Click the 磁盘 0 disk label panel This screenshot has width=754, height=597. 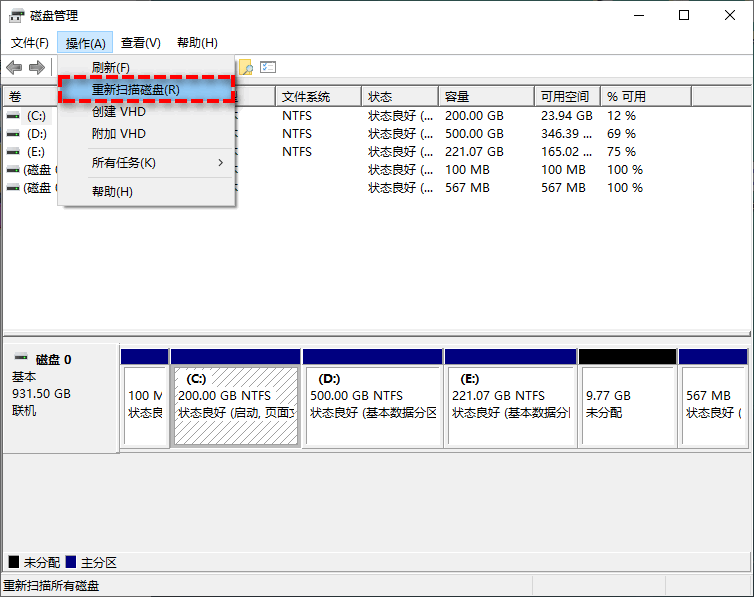pyautogui.click(x=61, y=398)
